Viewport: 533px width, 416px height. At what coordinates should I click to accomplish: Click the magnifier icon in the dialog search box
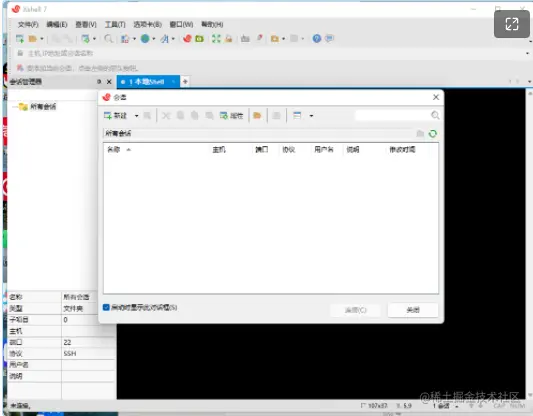point(435,115)
